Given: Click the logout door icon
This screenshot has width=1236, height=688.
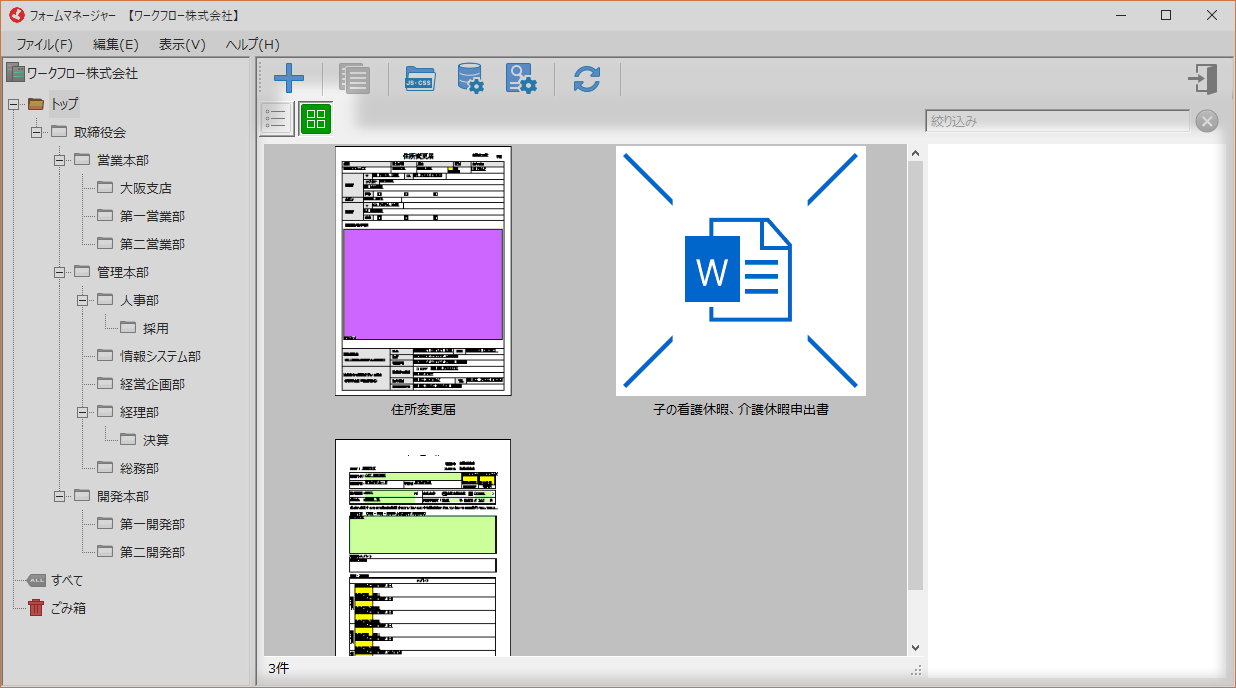Looking at the screenshot, I should click(1202, 79).
